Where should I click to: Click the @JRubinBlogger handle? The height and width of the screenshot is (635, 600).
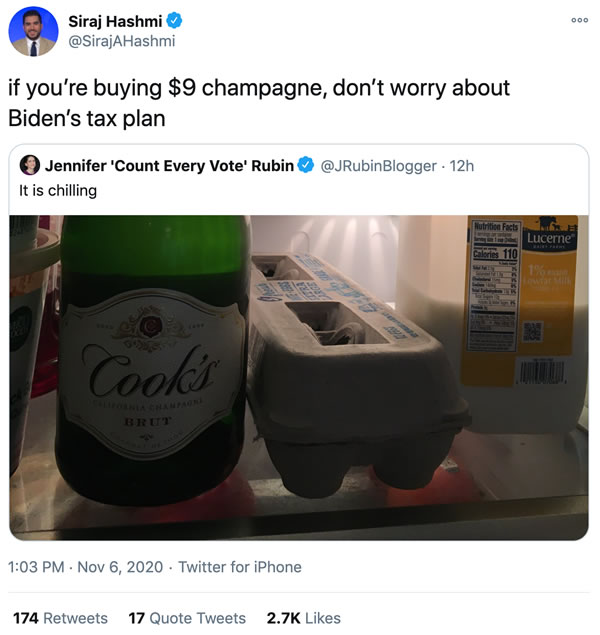point(381,165)
